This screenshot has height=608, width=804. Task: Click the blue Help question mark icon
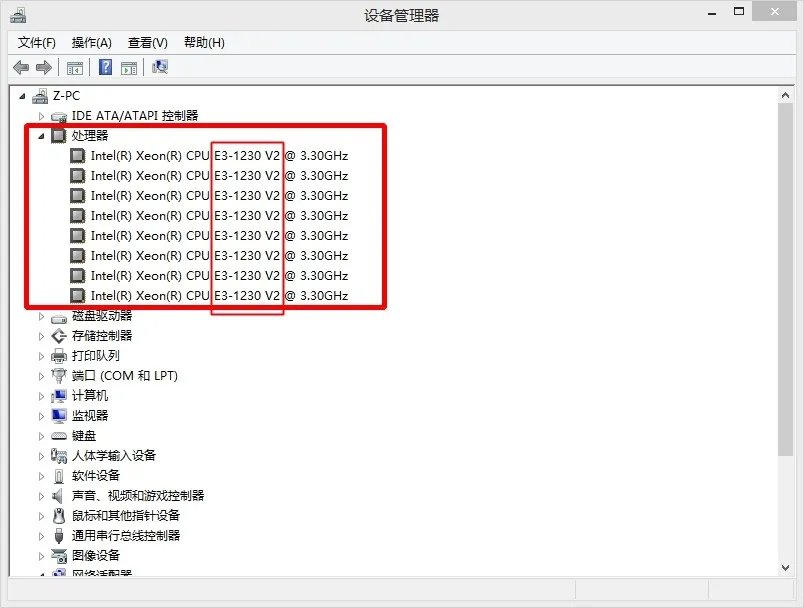(x=104, y=67)
